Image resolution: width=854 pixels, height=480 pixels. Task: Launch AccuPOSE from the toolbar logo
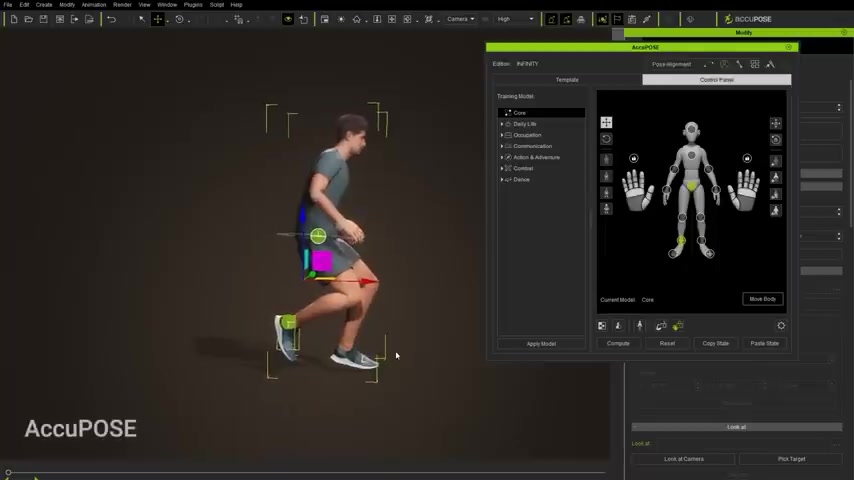pos(749,19)
